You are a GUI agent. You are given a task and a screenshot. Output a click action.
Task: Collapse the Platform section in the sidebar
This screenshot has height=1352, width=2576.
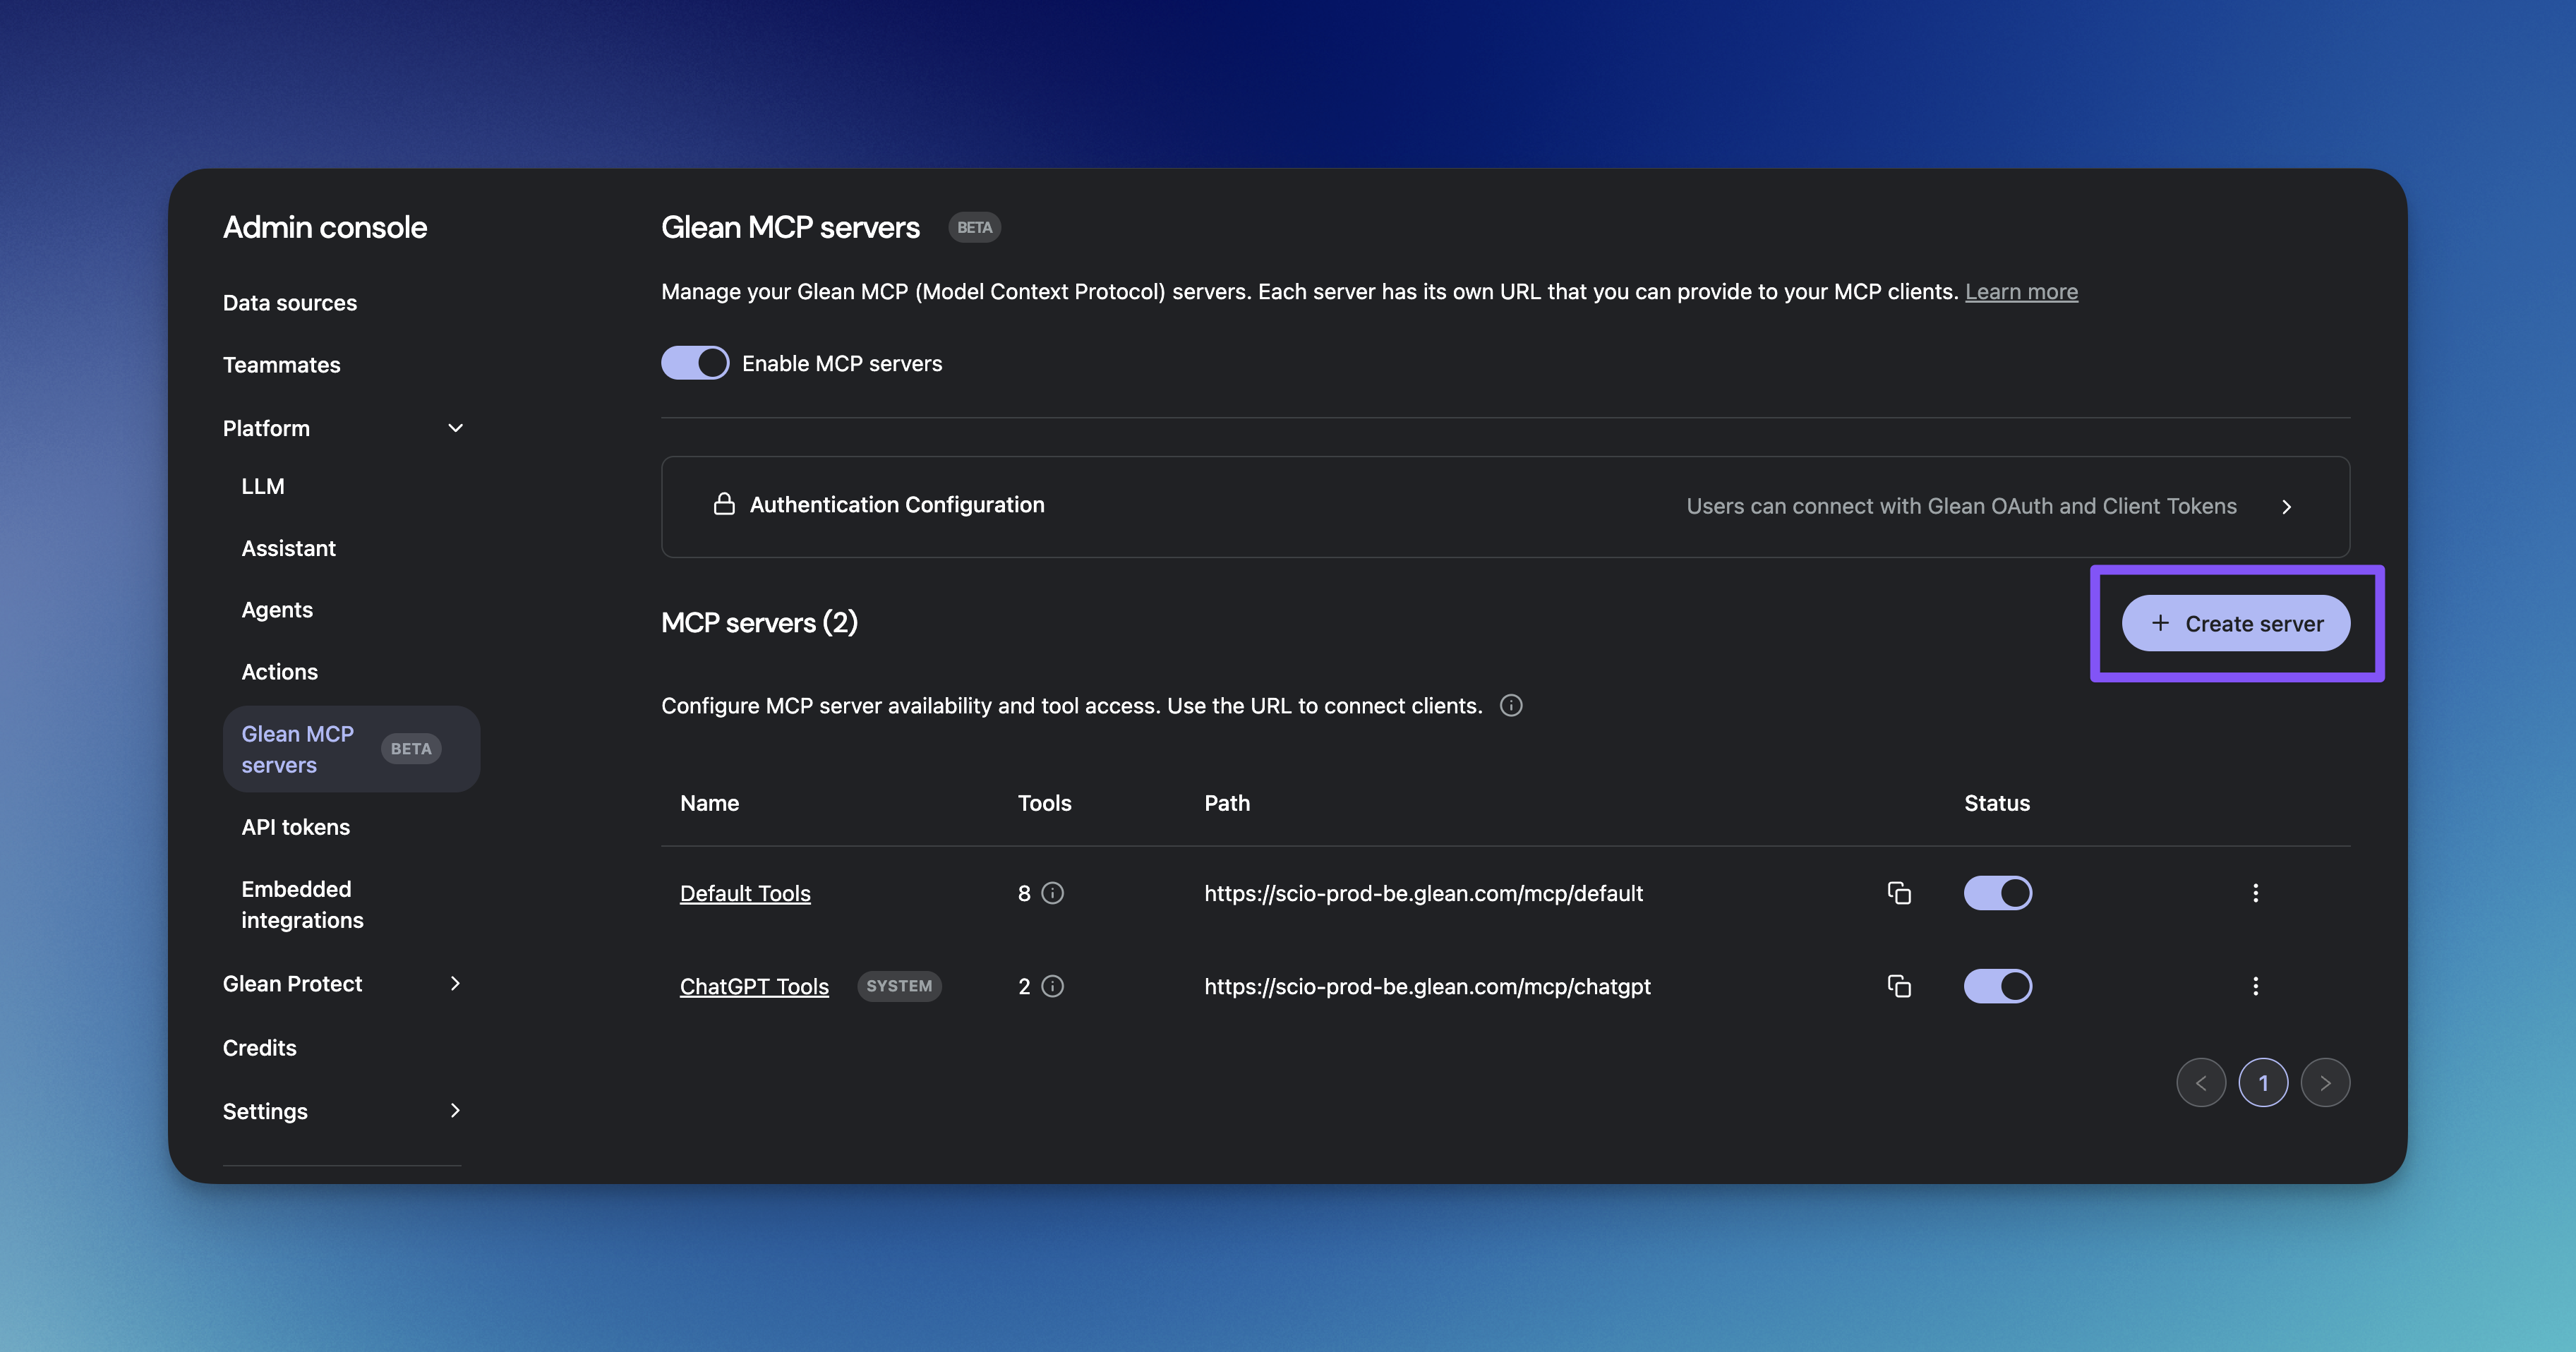tap(456, 428)
